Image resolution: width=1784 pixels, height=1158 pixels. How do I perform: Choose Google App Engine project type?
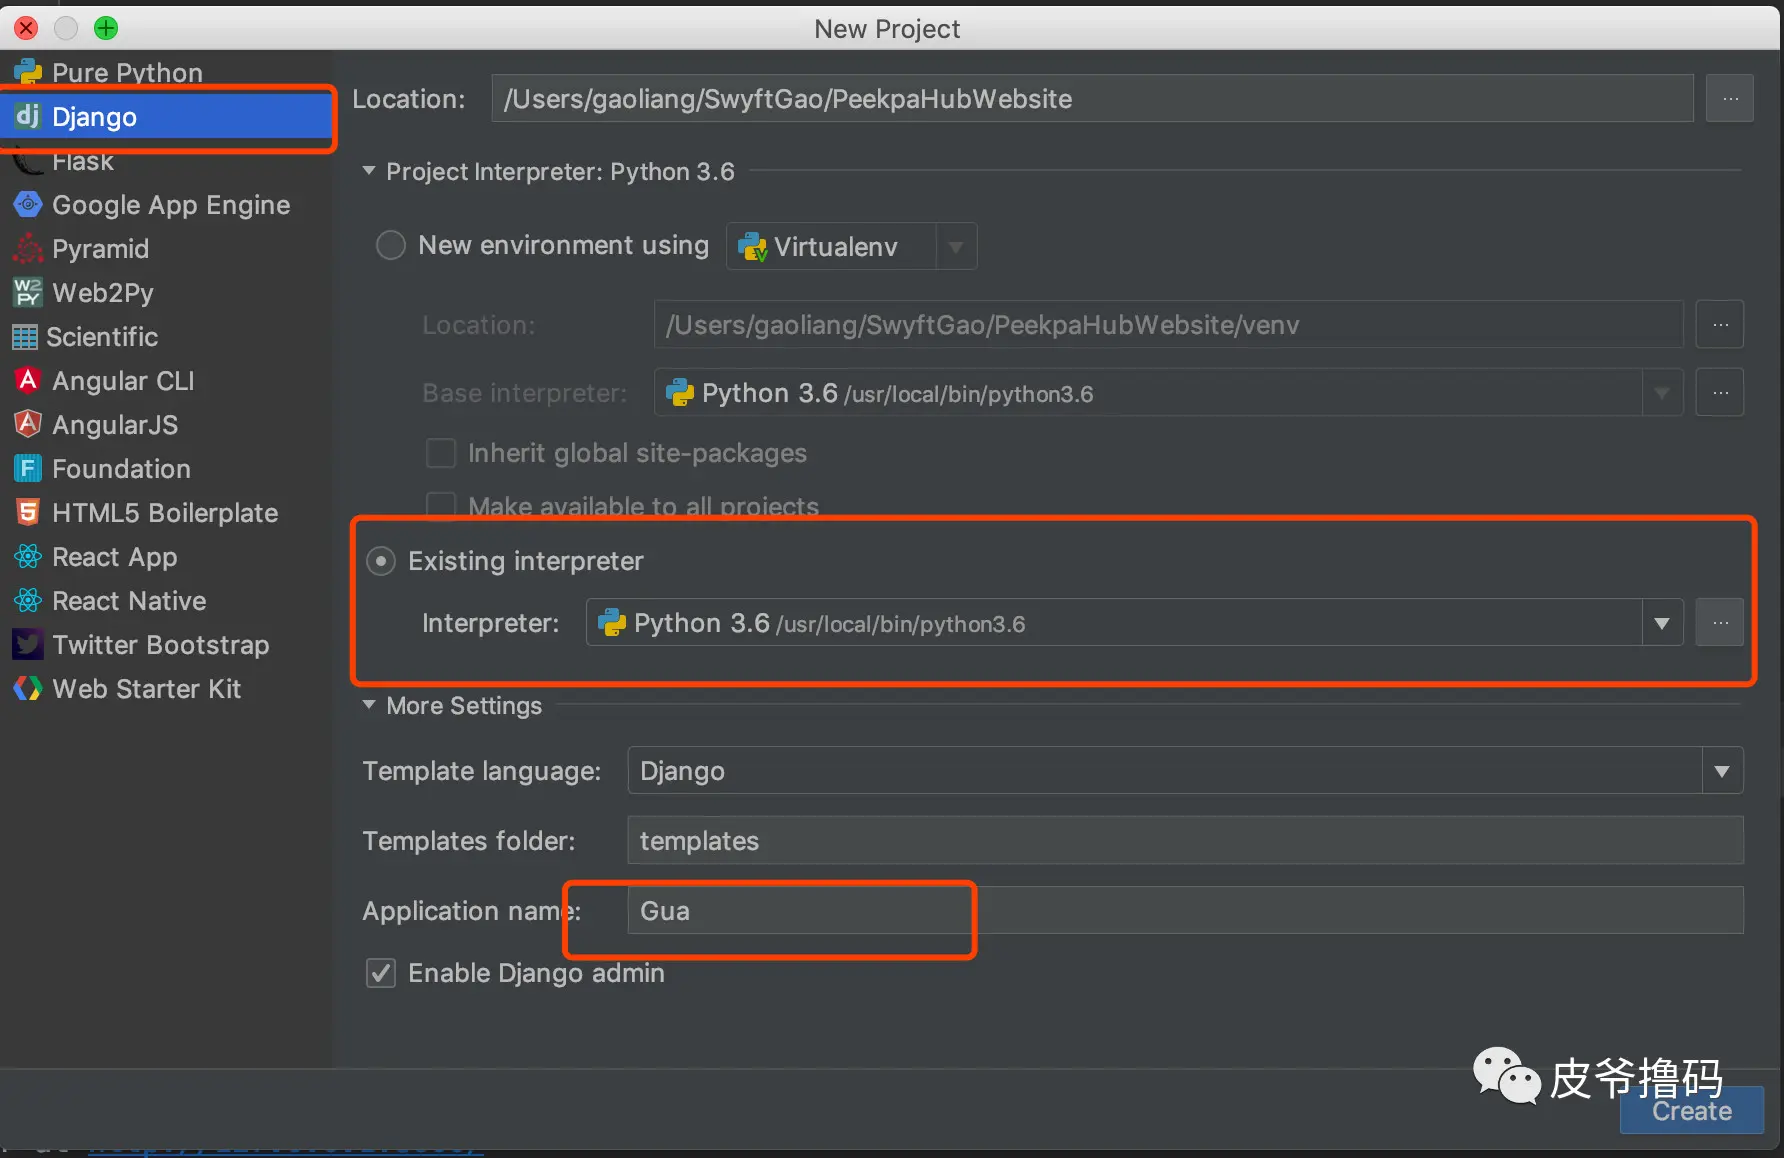166,204
